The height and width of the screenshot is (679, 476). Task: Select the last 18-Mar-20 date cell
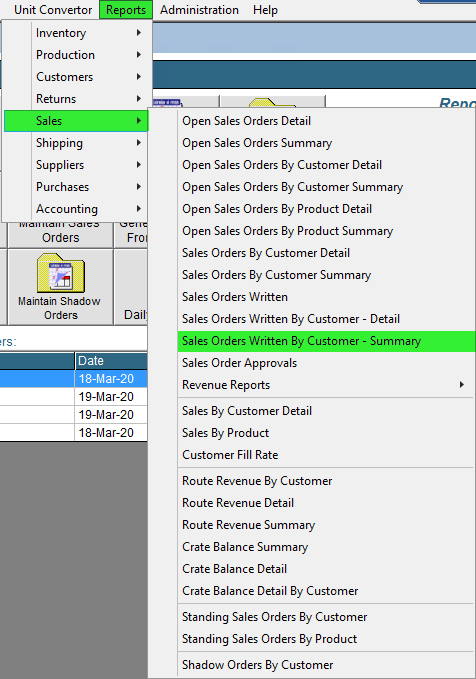111,433
